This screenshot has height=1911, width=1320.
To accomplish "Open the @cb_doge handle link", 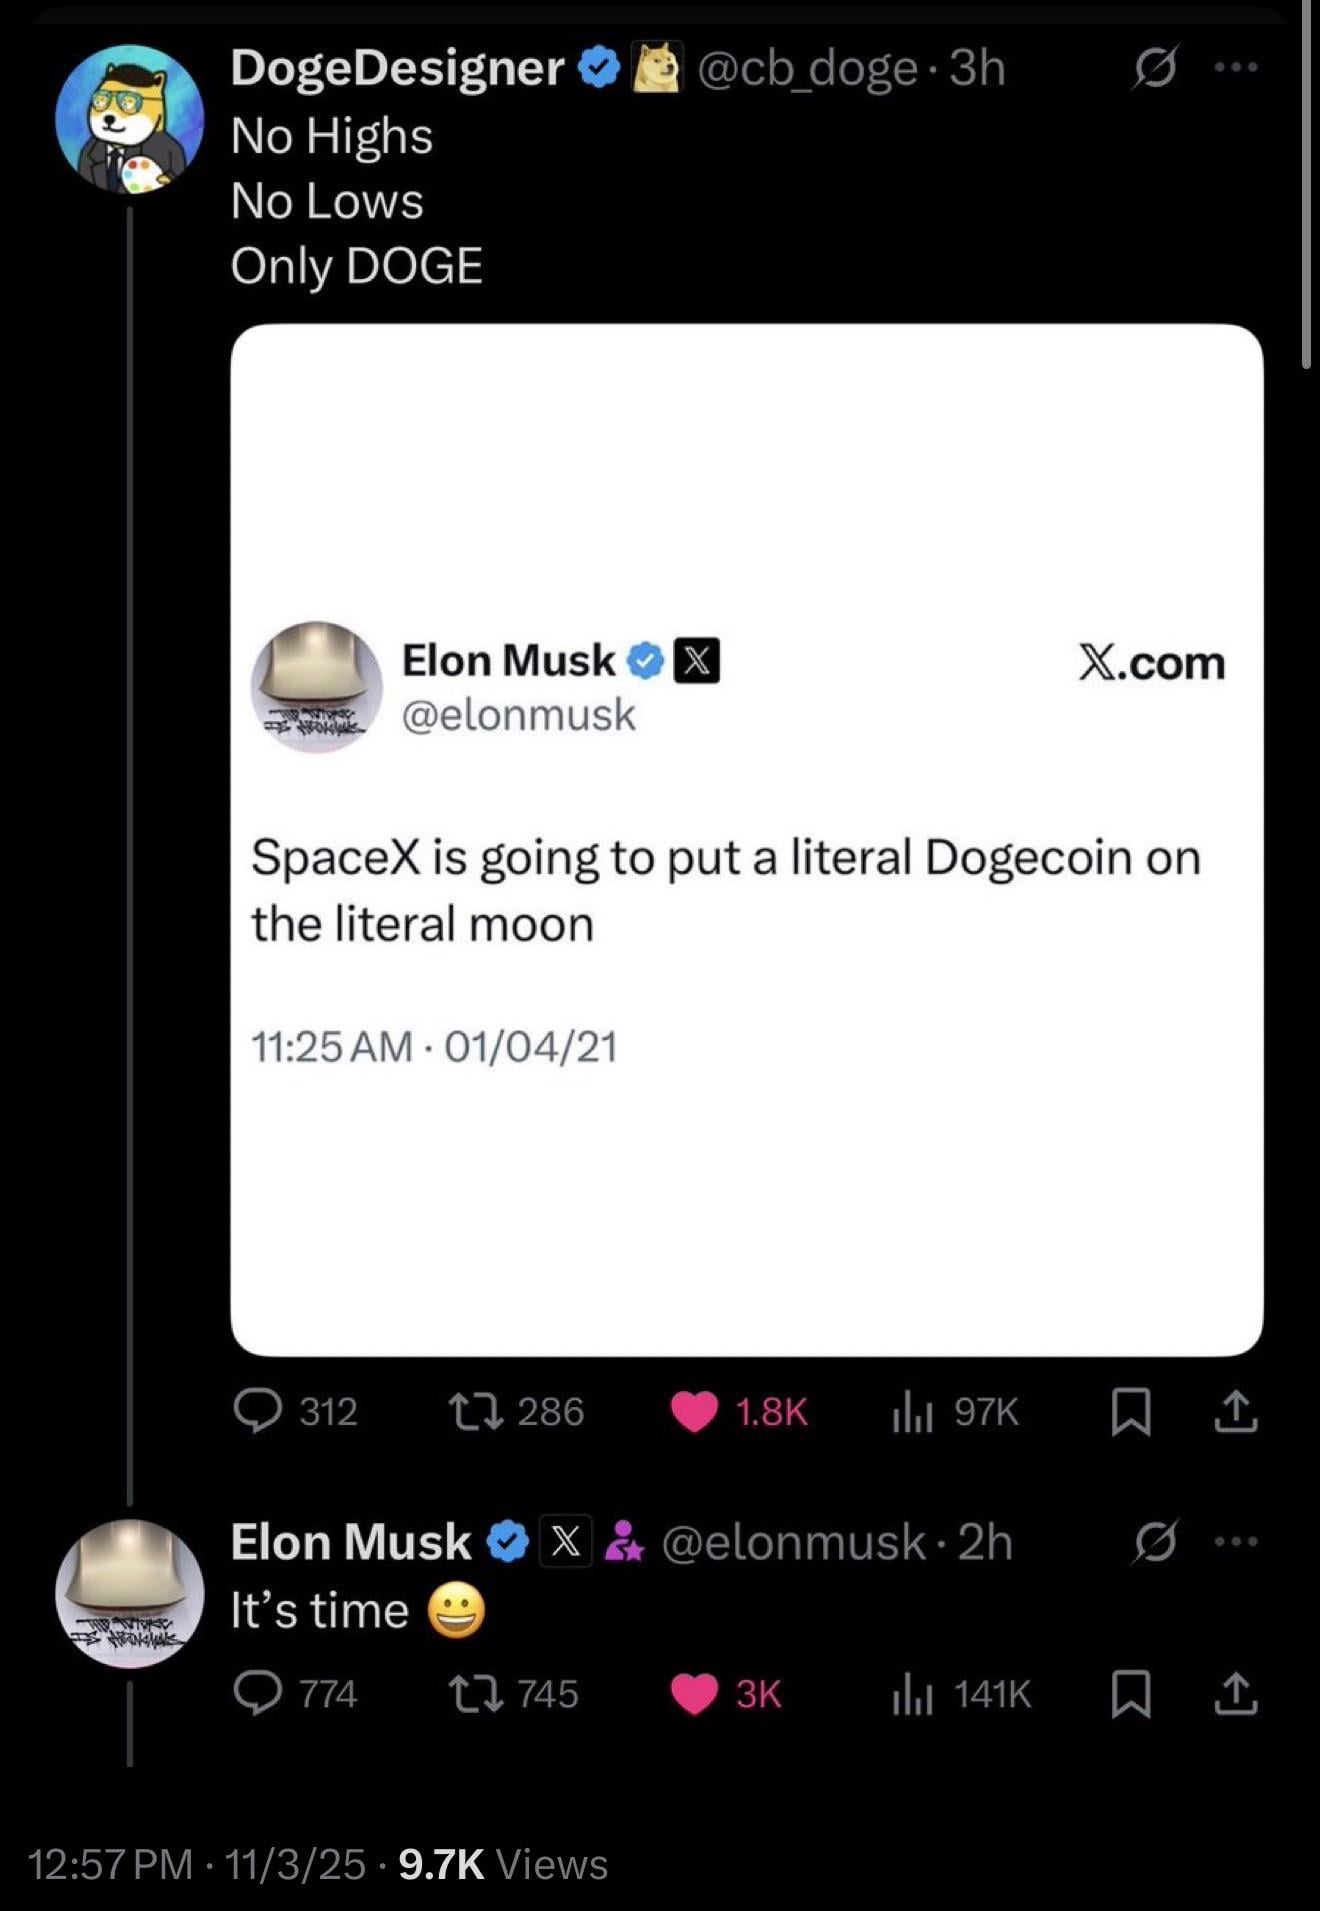I will (x=807, y=68).
